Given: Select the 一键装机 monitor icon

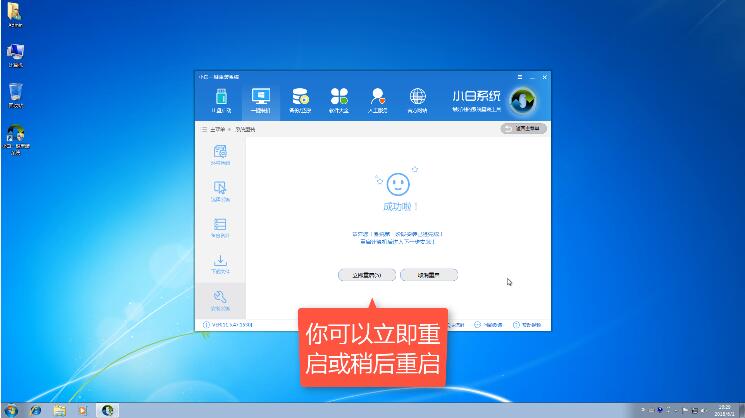Looking at the screenshot, I should point(261,100).
